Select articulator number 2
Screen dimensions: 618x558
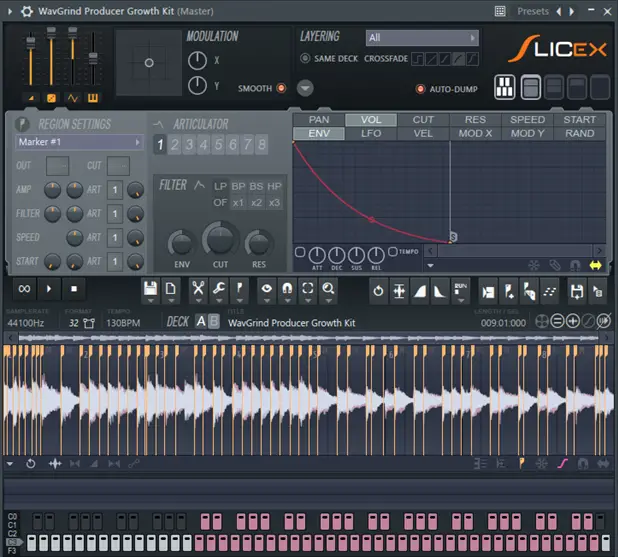coord(175,145)
